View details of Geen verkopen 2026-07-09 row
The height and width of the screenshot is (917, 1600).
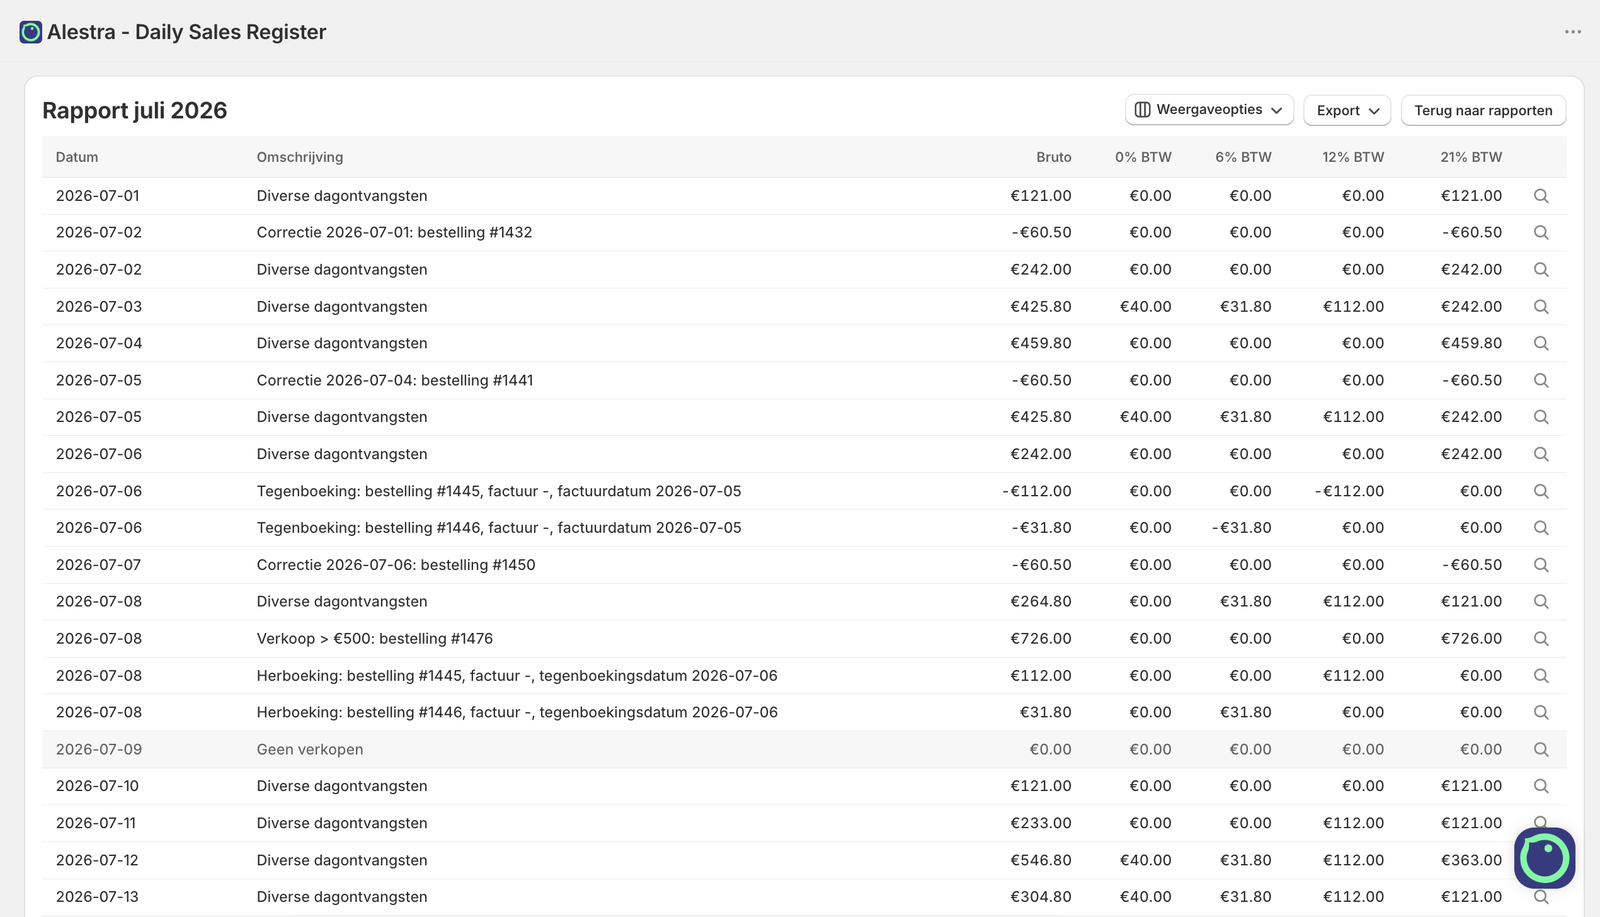click(x=1541, y=749)
